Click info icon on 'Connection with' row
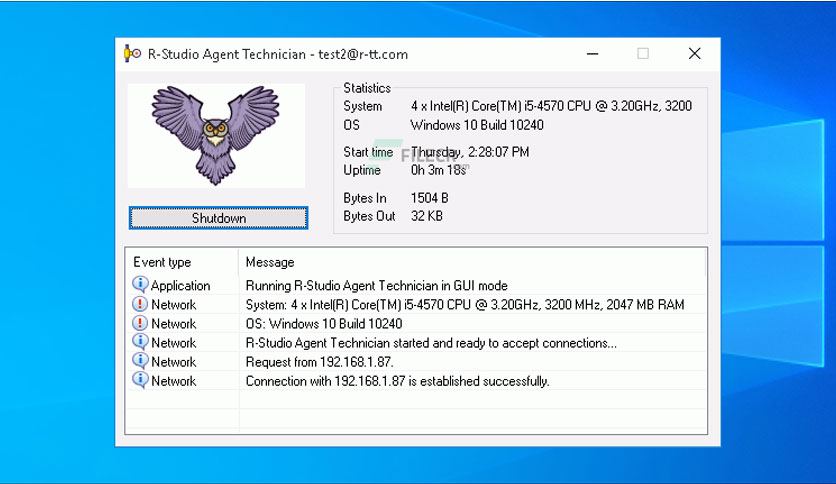 coord(140,381)
